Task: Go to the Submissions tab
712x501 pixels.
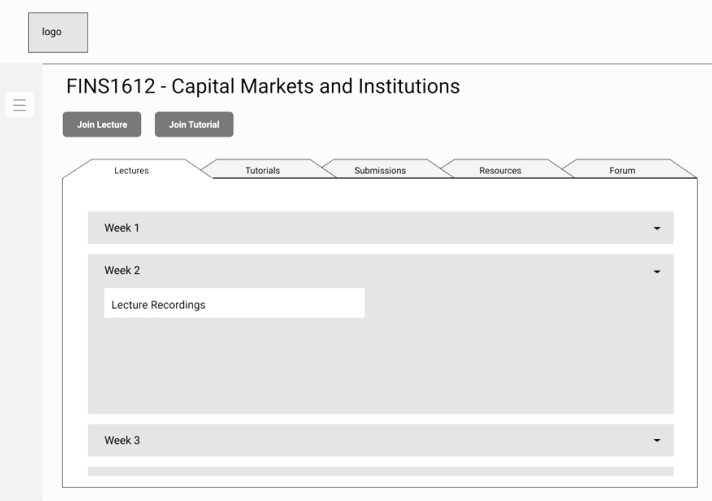Action: click(x=380, y=170)
